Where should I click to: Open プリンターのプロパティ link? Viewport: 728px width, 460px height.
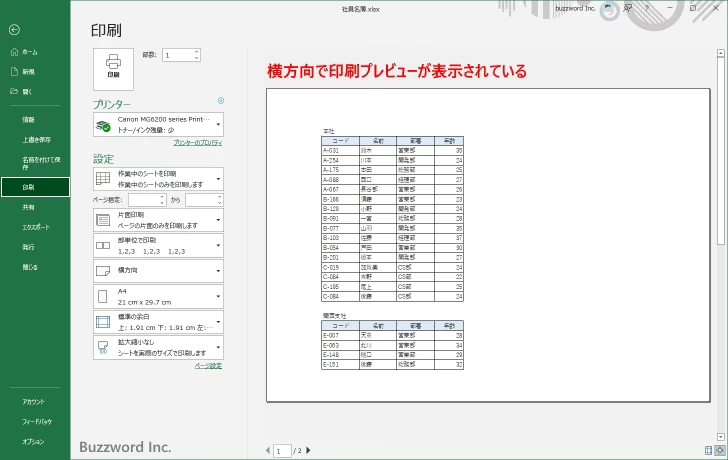tap(198, 143)
